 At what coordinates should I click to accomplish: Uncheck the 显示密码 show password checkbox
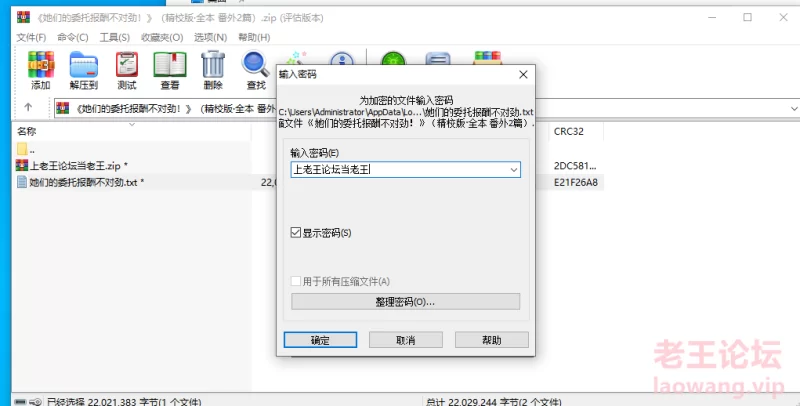coord(295,233)
